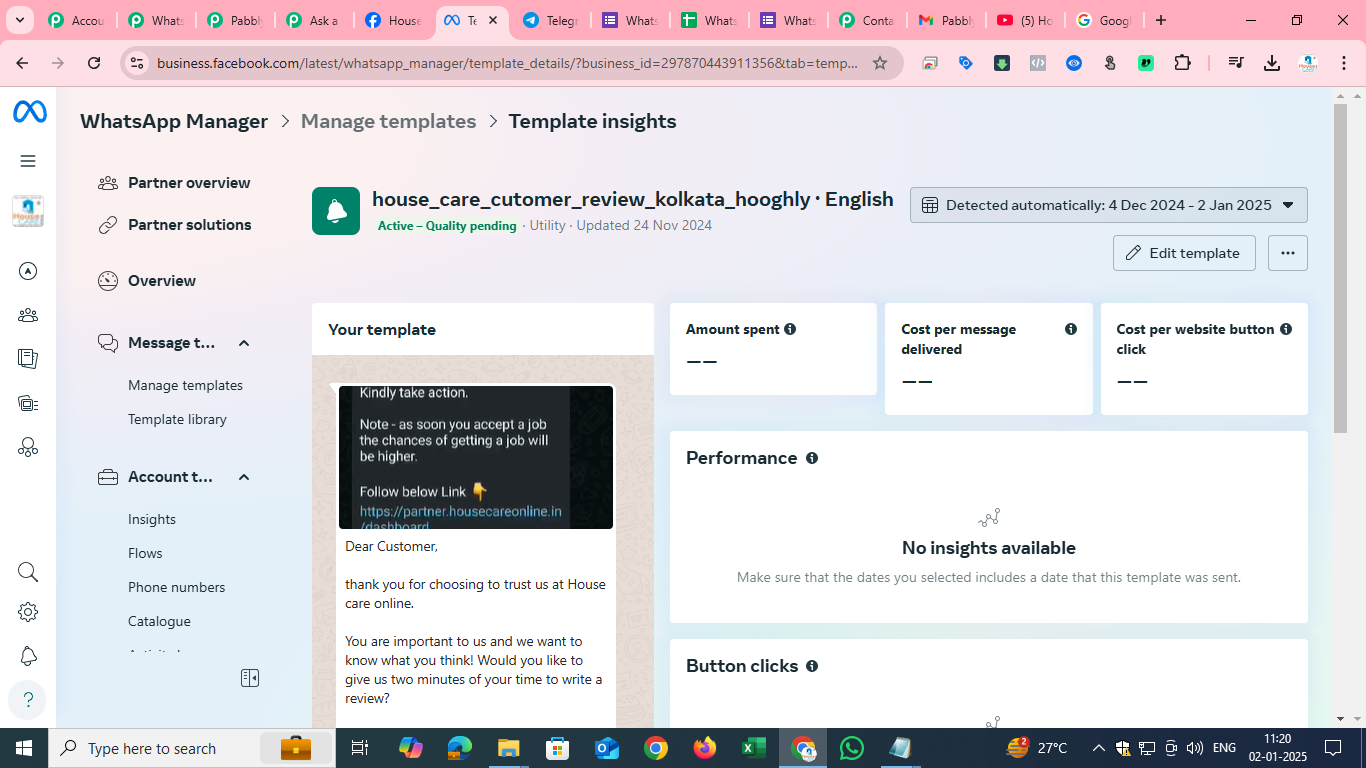Screen dimensions: 1366x768
Task: Open search with the magnifier rail icon
Action: pos(28,572)
